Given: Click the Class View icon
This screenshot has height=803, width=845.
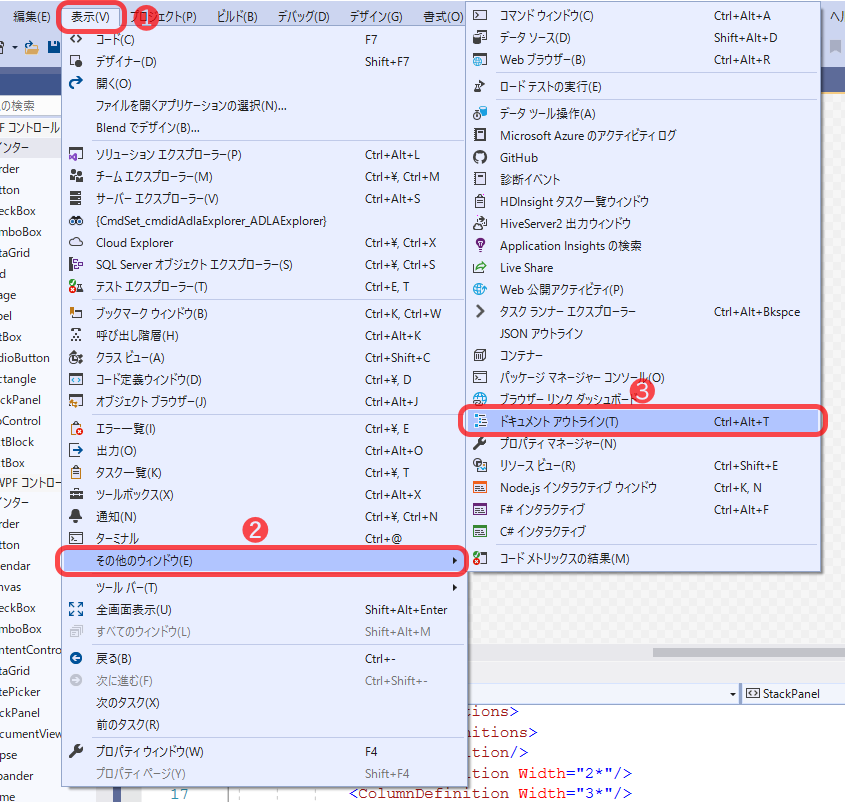Looking at the screenshot, I should click(76, 357).
